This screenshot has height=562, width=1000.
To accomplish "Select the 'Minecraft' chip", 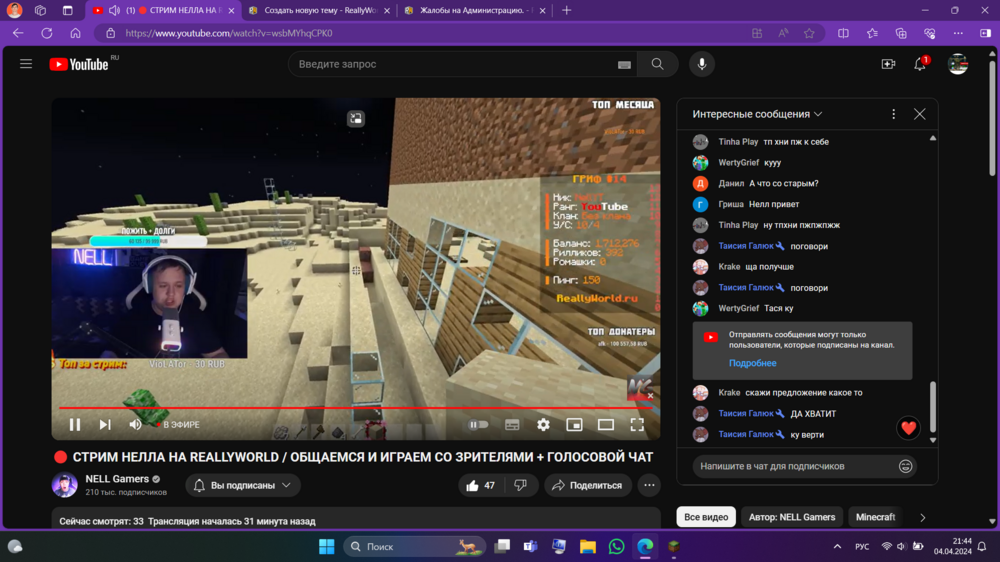I will [x=876, y=517].
